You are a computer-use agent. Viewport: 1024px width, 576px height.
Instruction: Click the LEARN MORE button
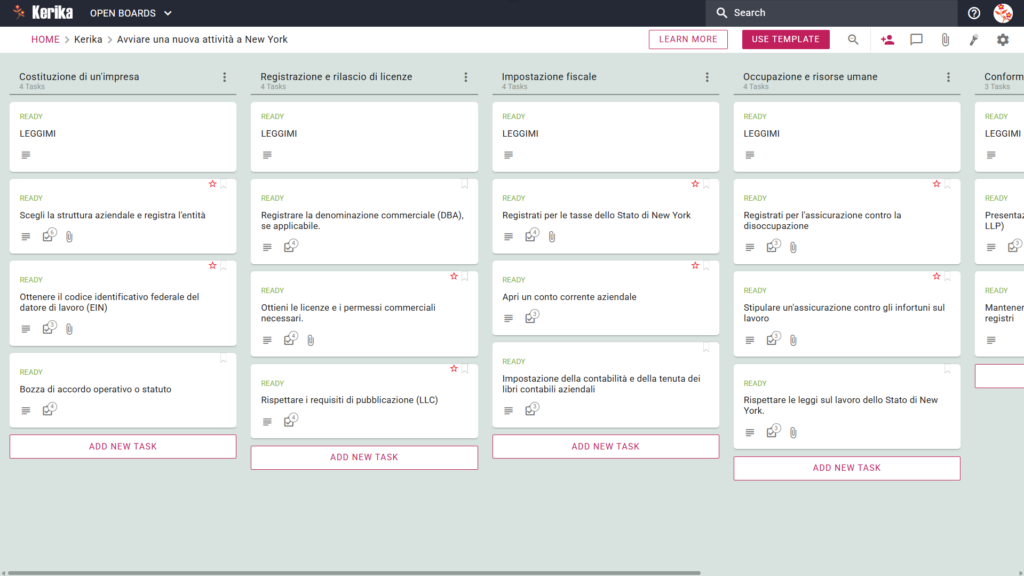tap(688, 39)
